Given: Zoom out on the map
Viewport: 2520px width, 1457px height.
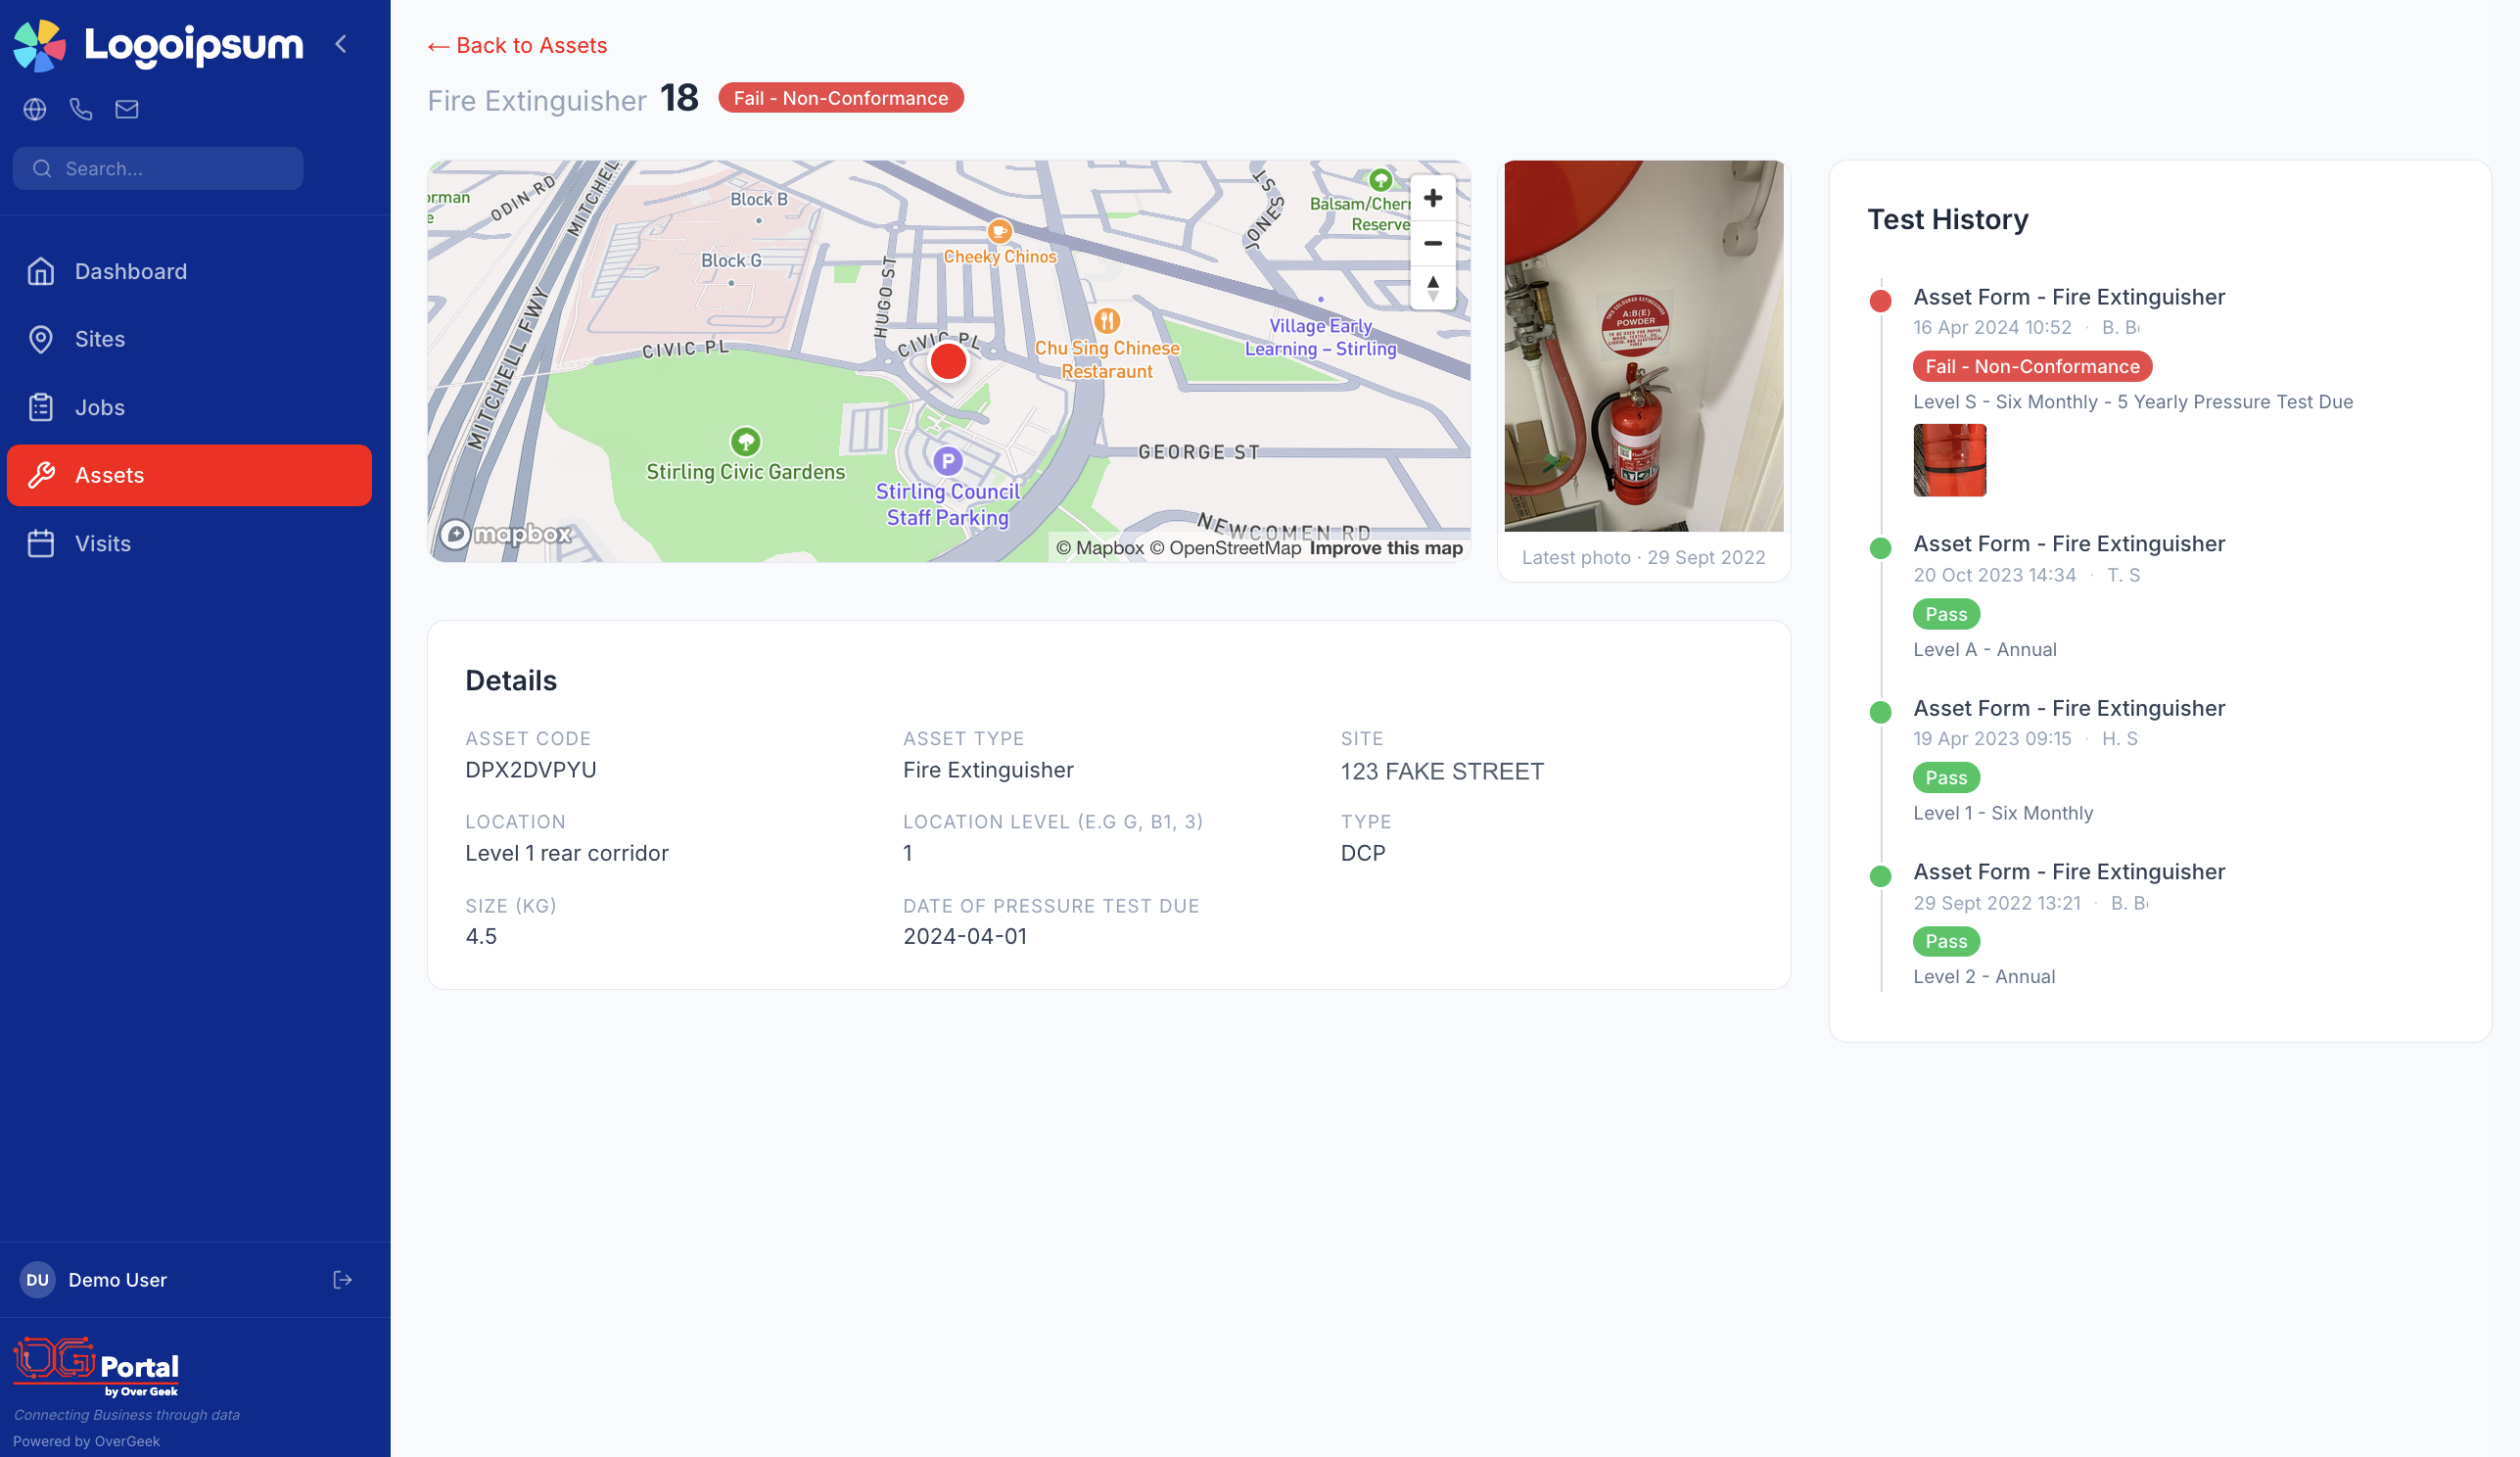Looking at the screenshot, I should coord(1432,243).
